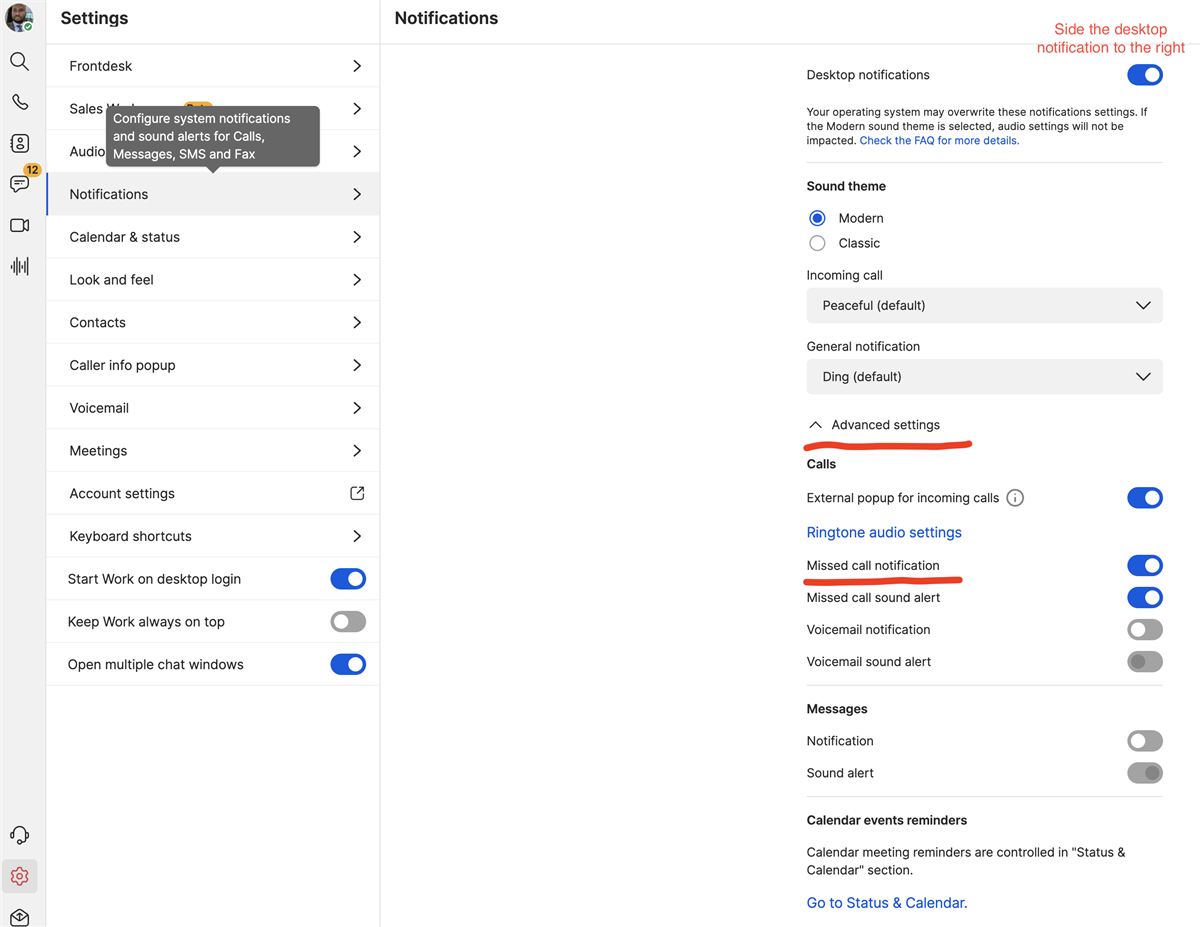The image size is (1200, 927).
Task: Open the help headset icon near bottom
Action: 19,834
